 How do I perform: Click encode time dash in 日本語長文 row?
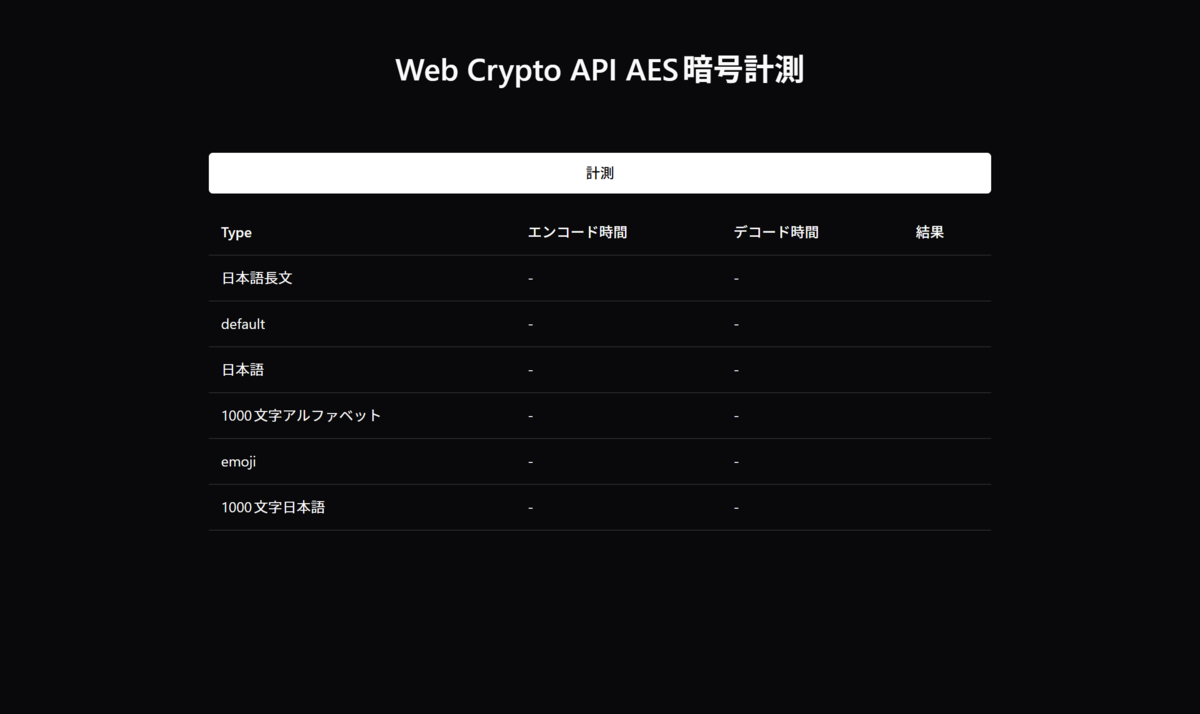pos(531,279)
